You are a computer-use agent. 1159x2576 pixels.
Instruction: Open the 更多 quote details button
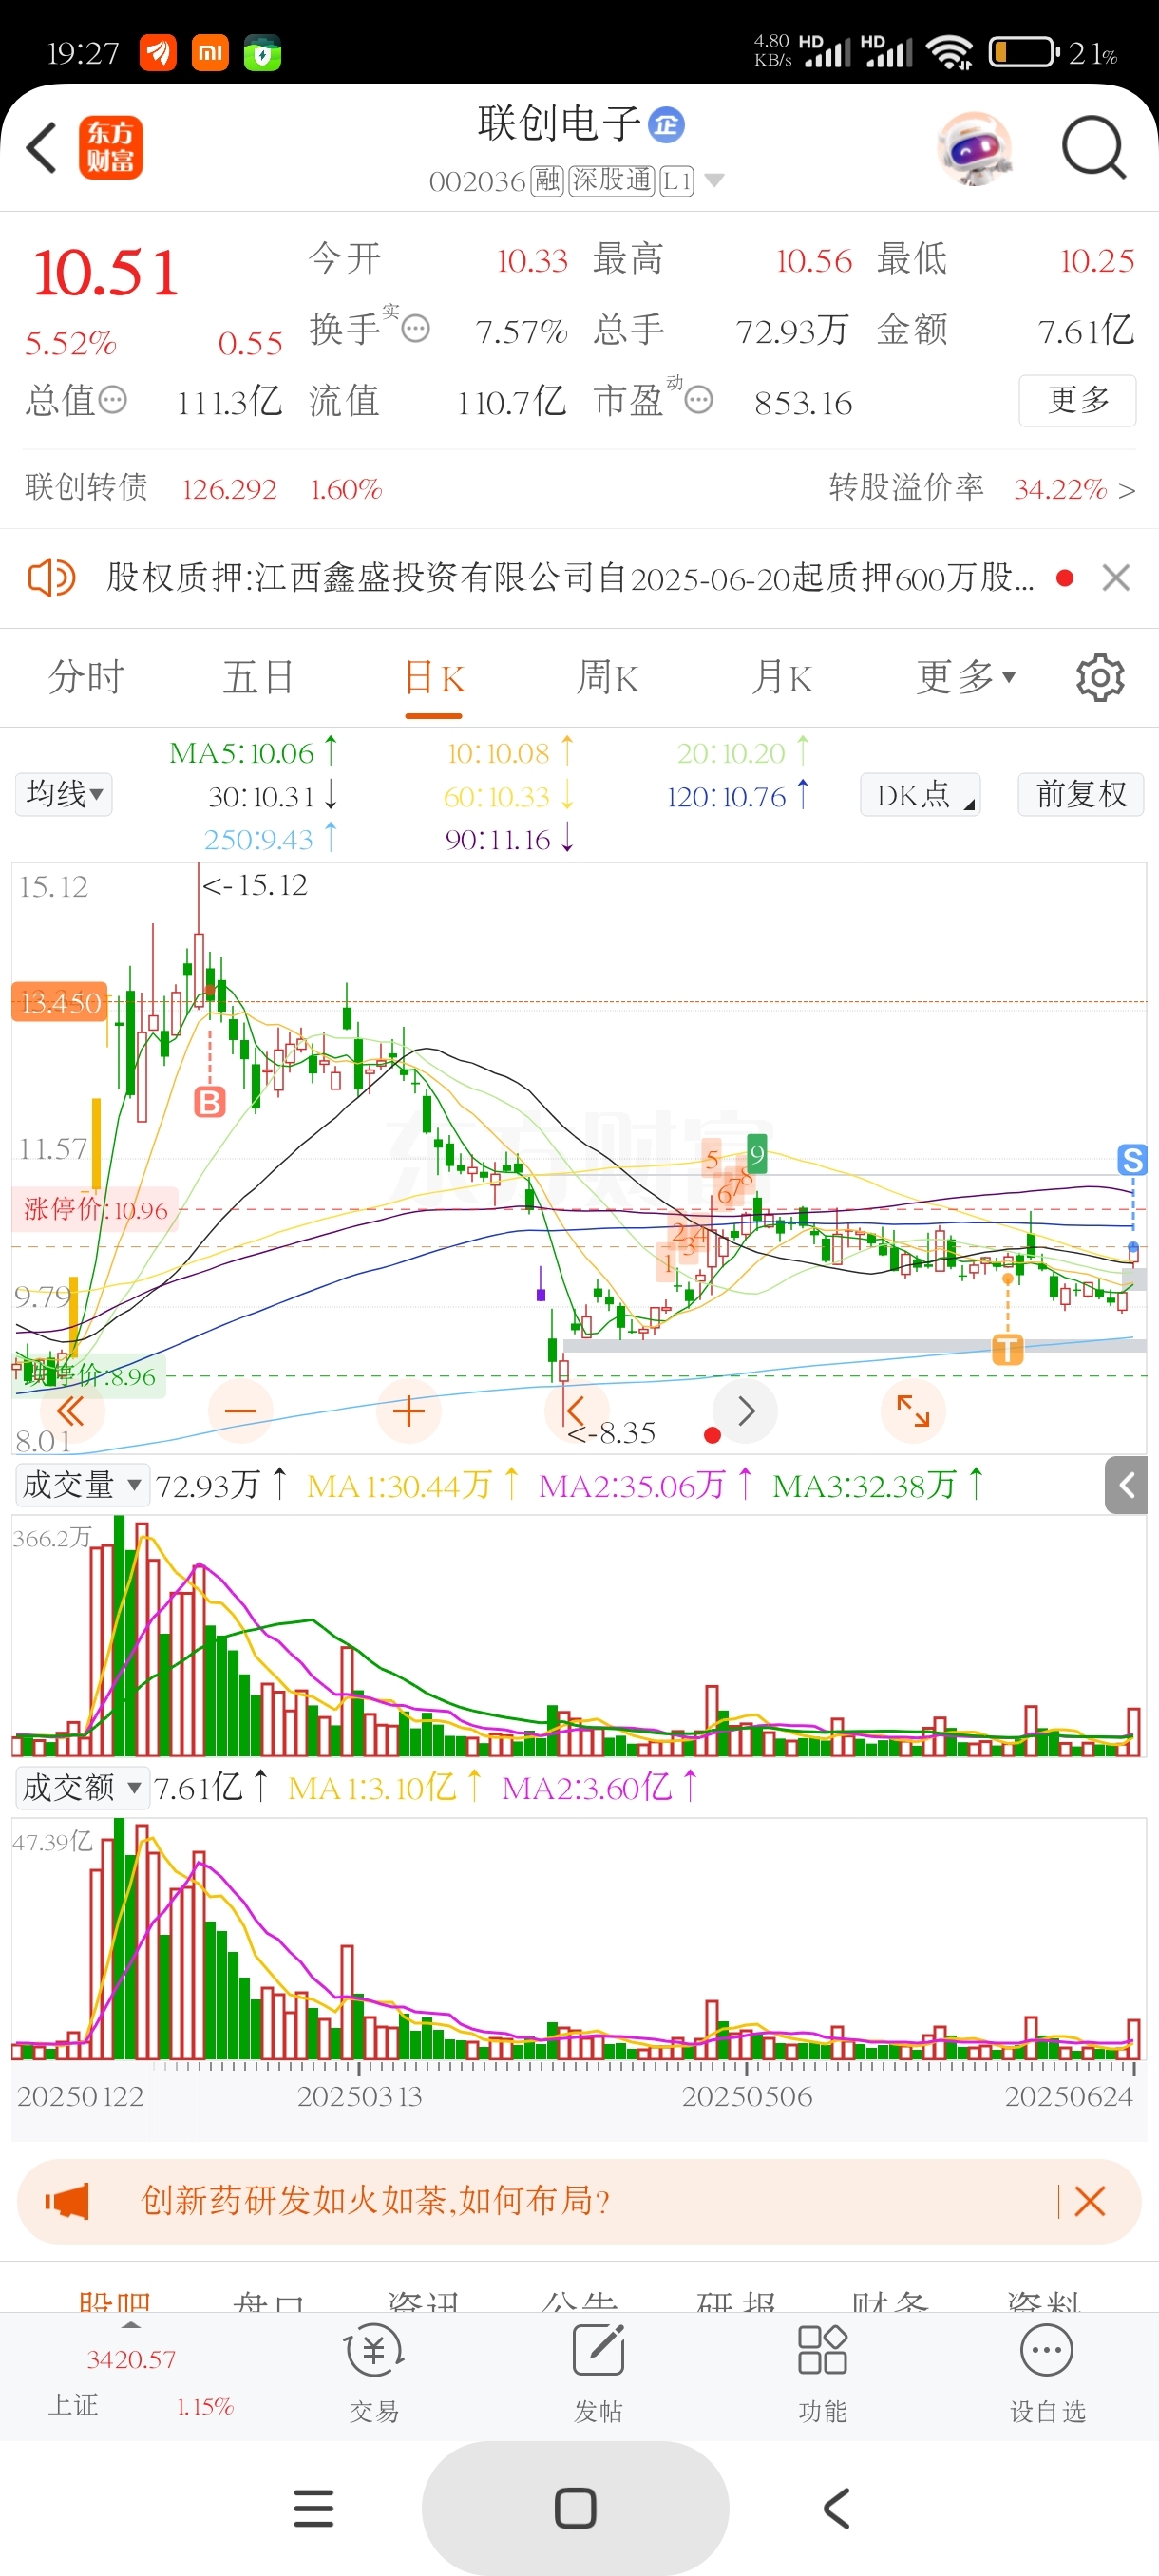tap(1077, 400)
